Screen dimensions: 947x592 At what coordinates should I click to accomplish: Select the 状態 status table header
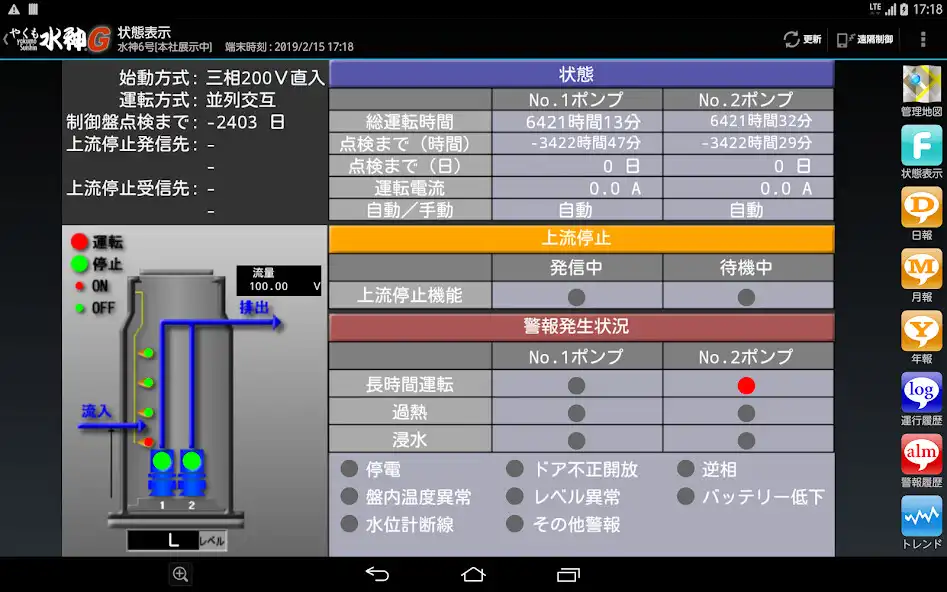tap(581, 73)
